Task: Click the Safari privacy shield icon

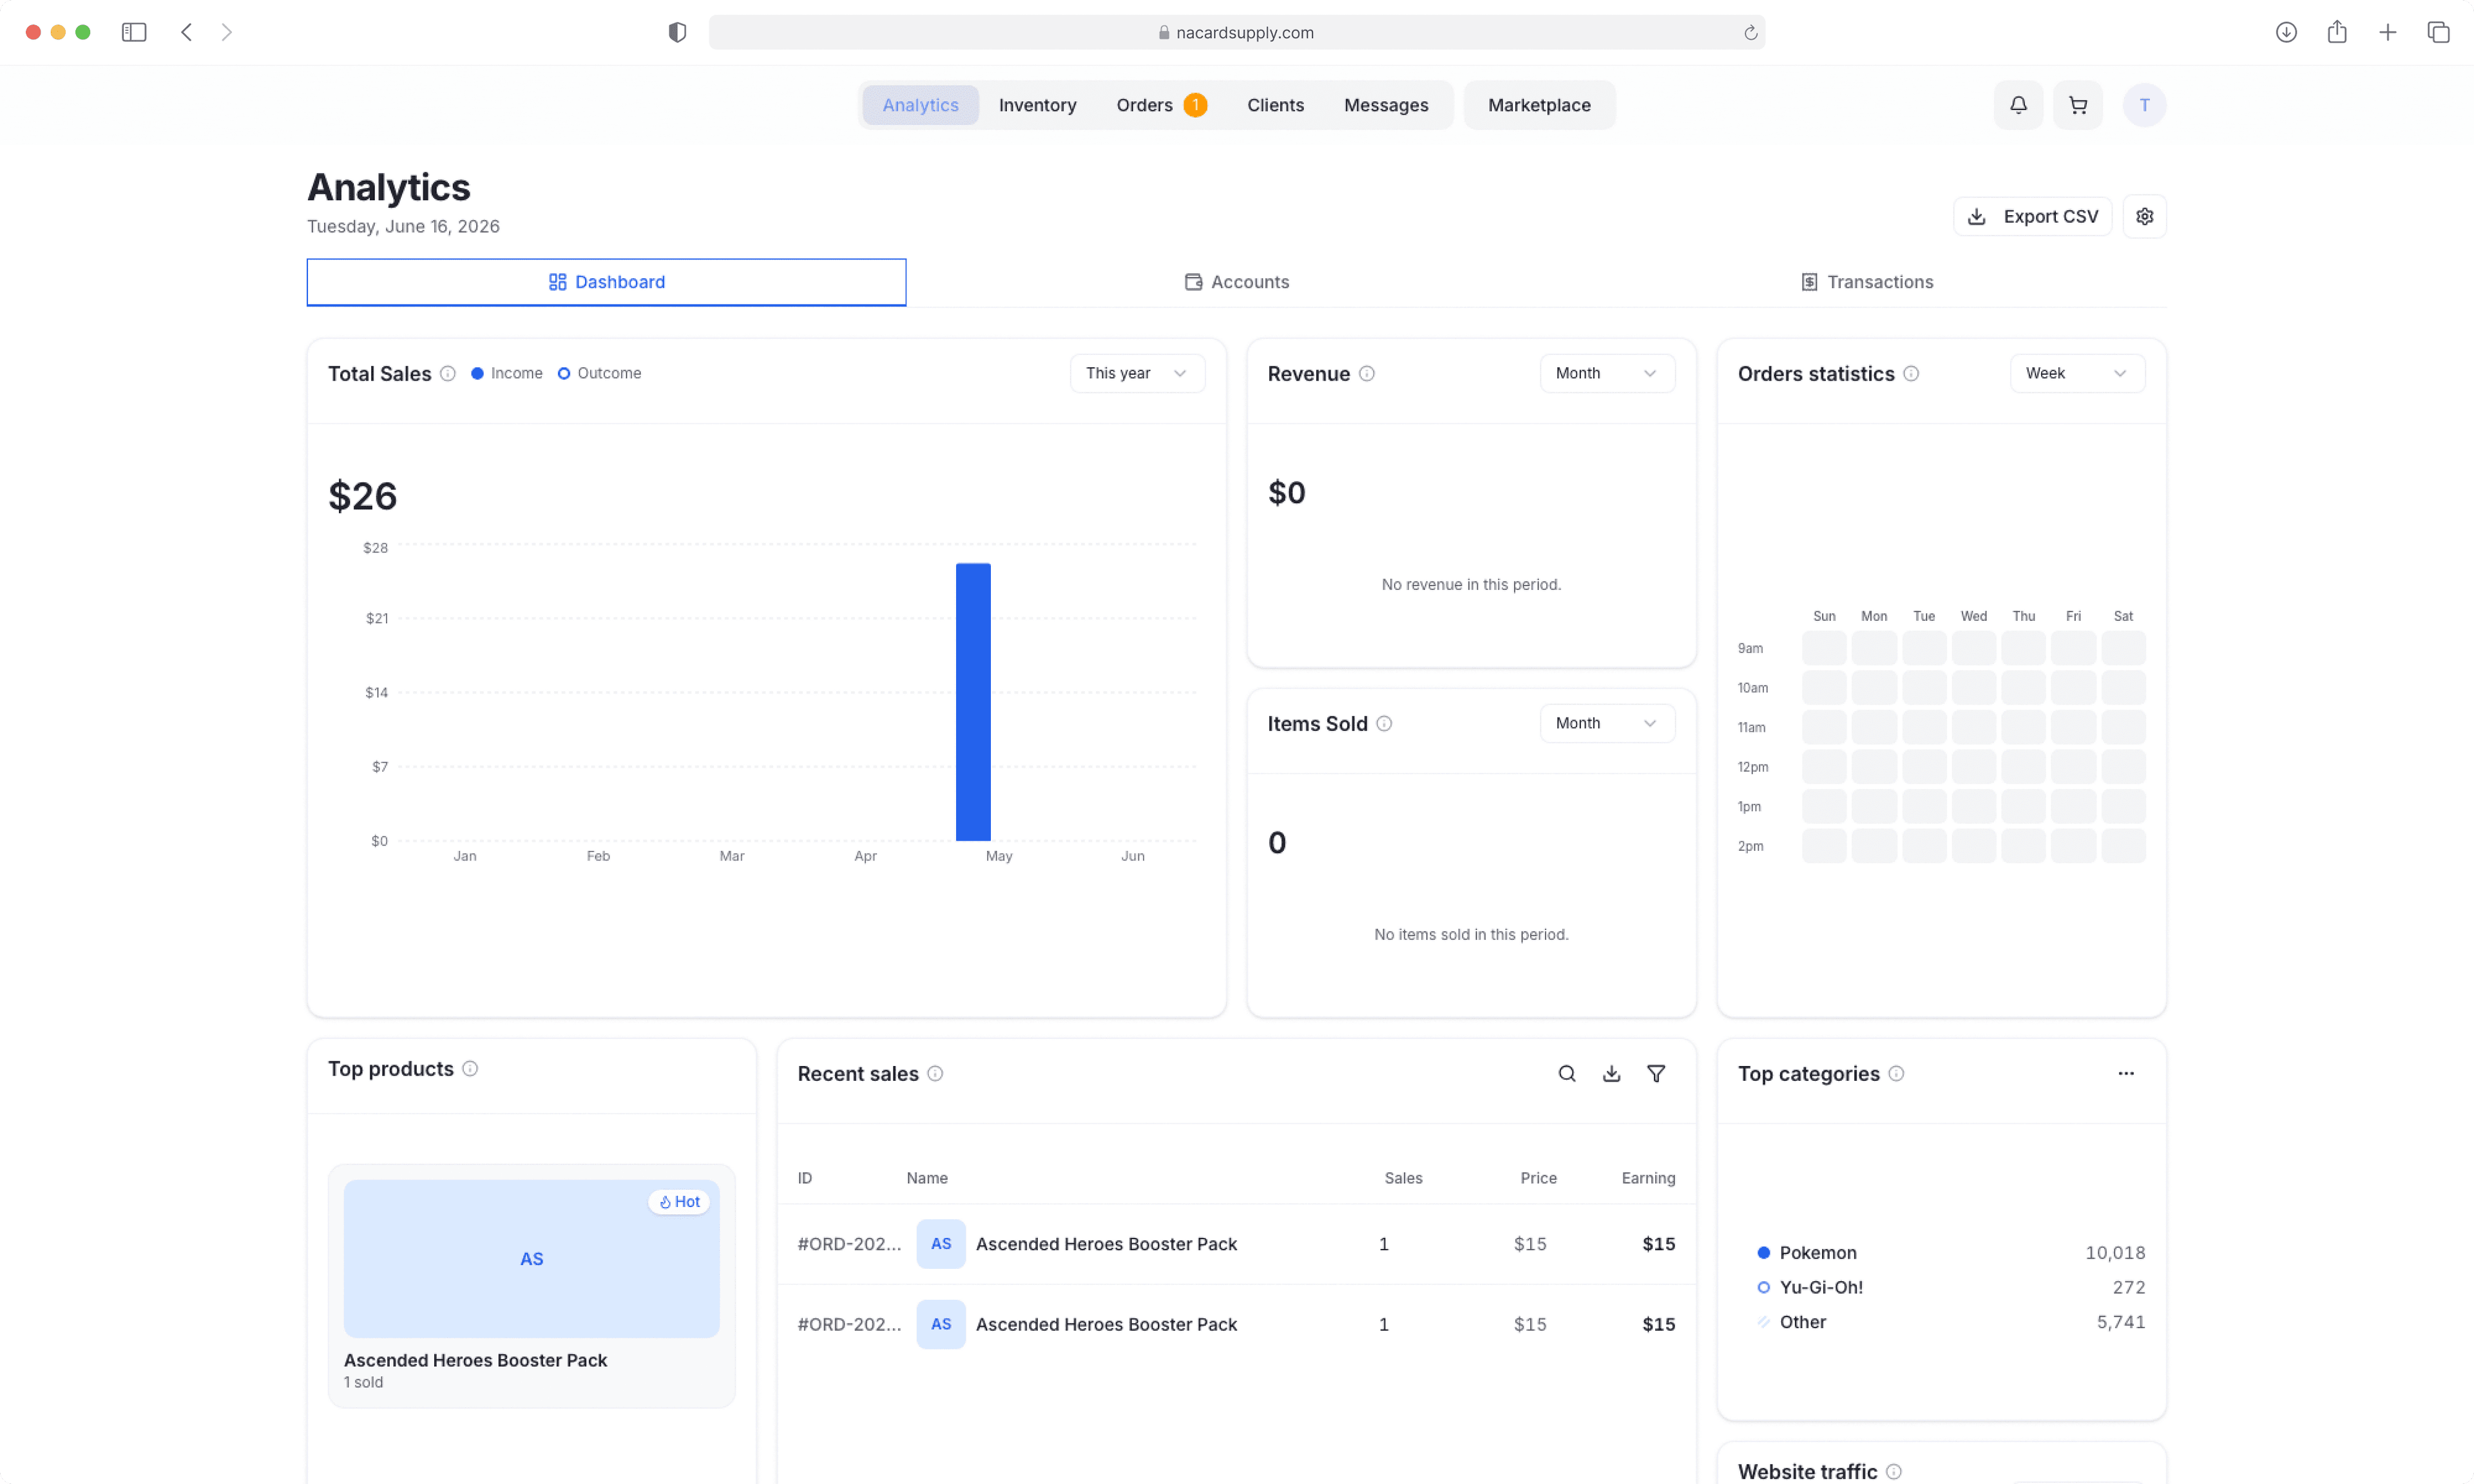Action: pyautogui.click(x=677, y=32)
